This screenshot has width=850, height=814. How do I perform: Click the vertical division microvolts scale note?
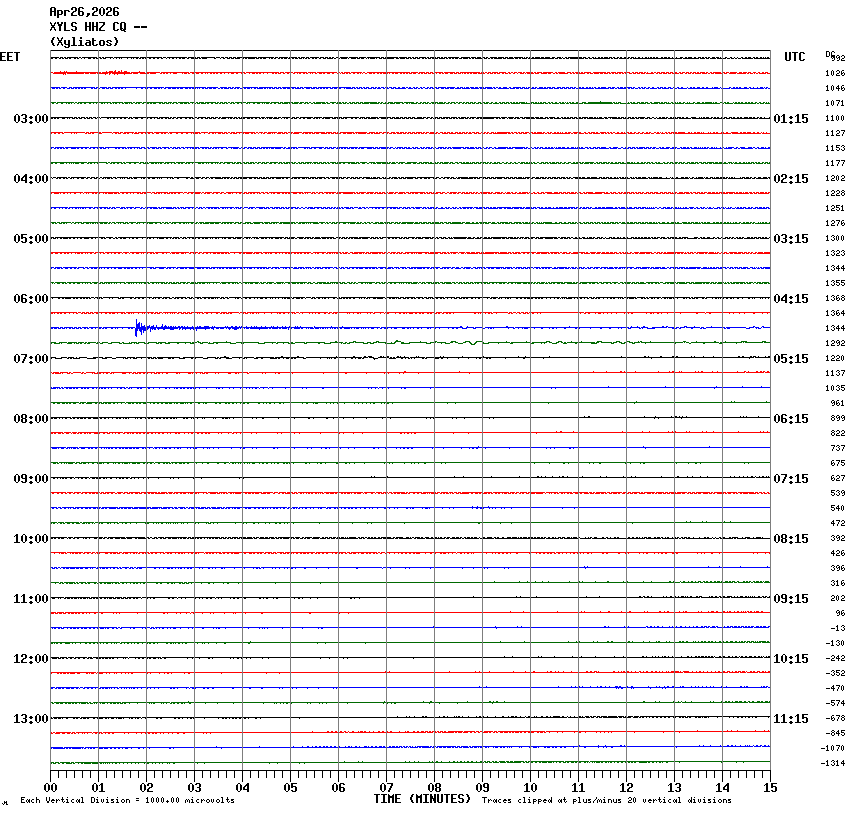(127, 801)
